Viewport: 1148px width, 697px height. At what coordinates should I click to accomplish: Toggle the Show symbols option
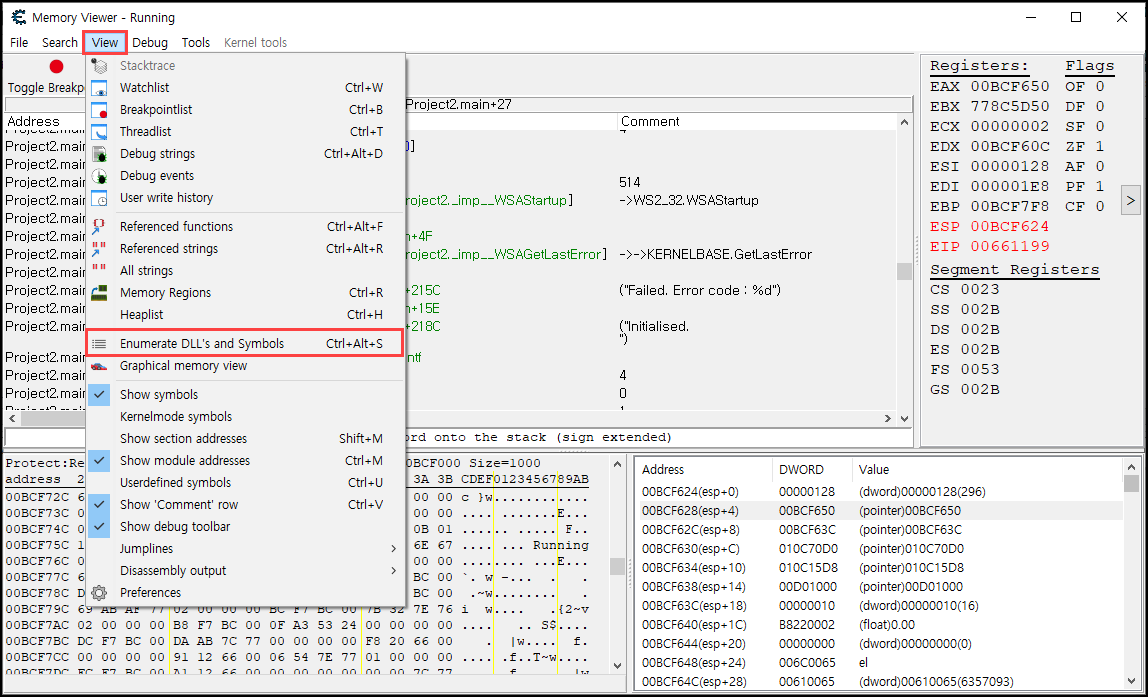(x=245, y=395)
